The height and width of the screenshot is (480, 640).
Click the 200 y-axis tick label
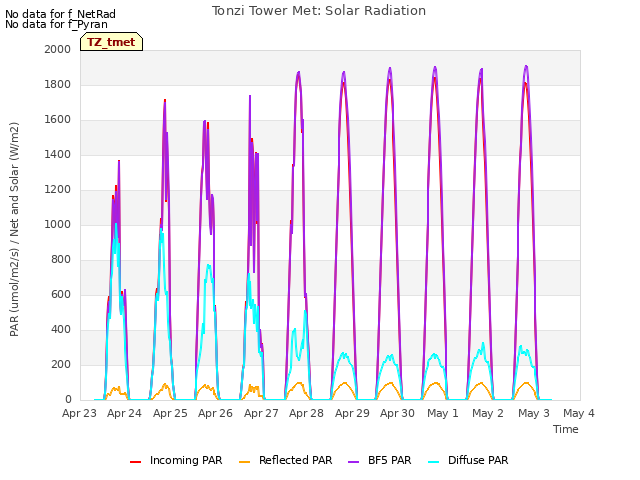pyautogui.click(x=61, y=364)
